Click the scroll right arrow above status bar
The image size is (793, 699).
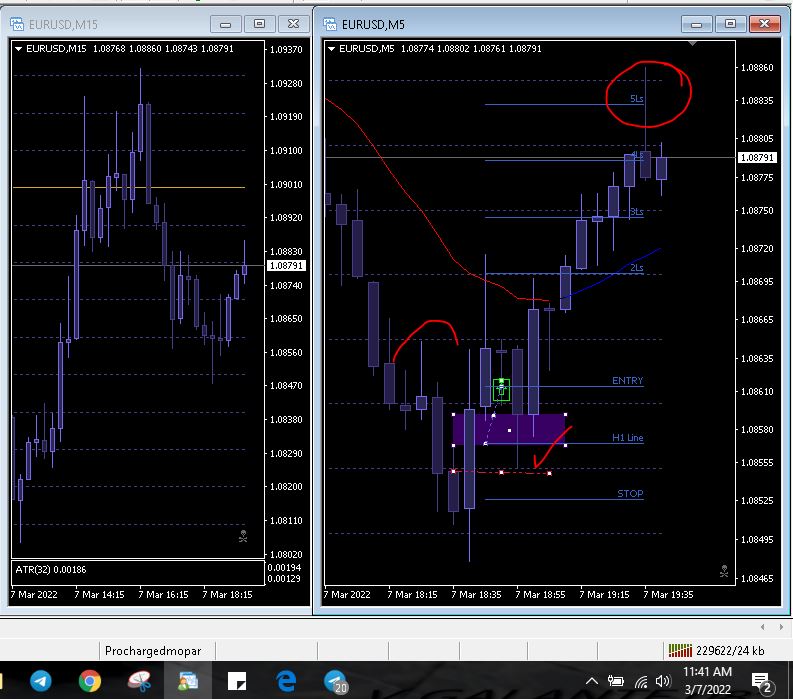point(781,627)
